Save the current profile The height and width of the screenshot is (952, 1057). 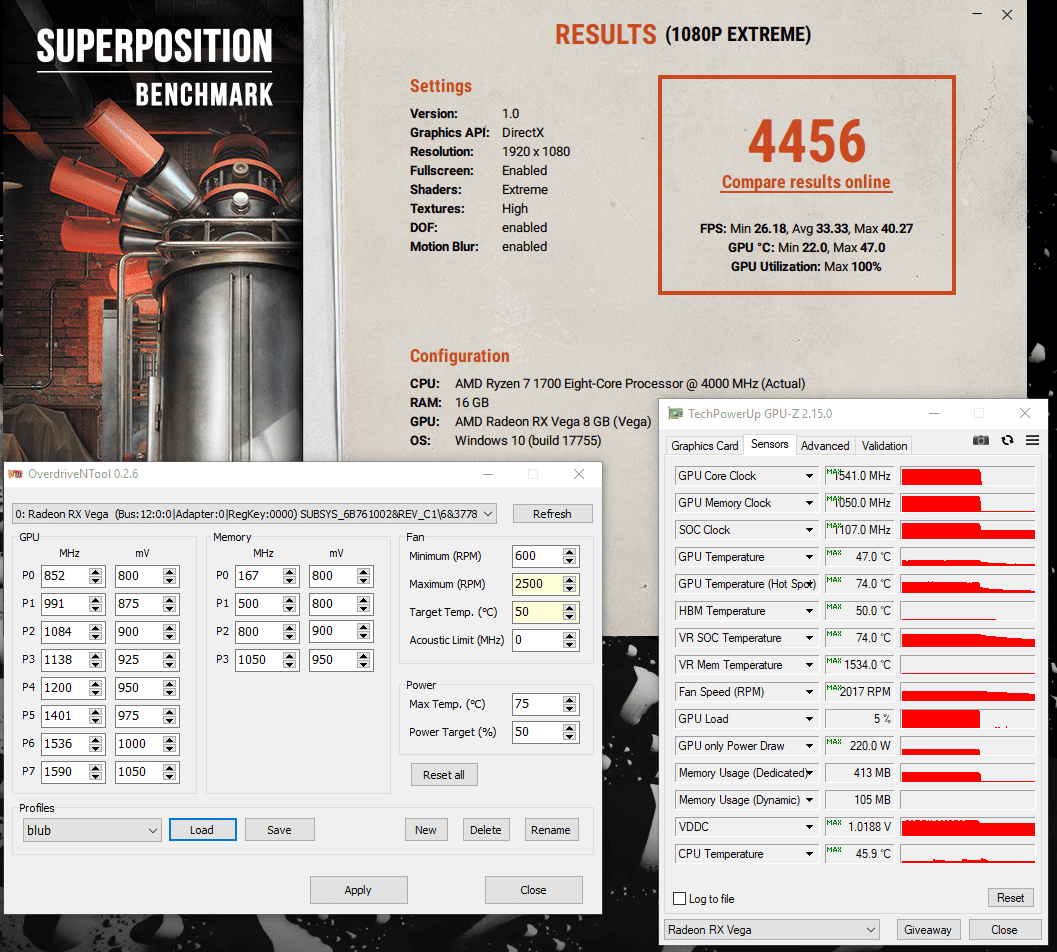pos(279,830)
